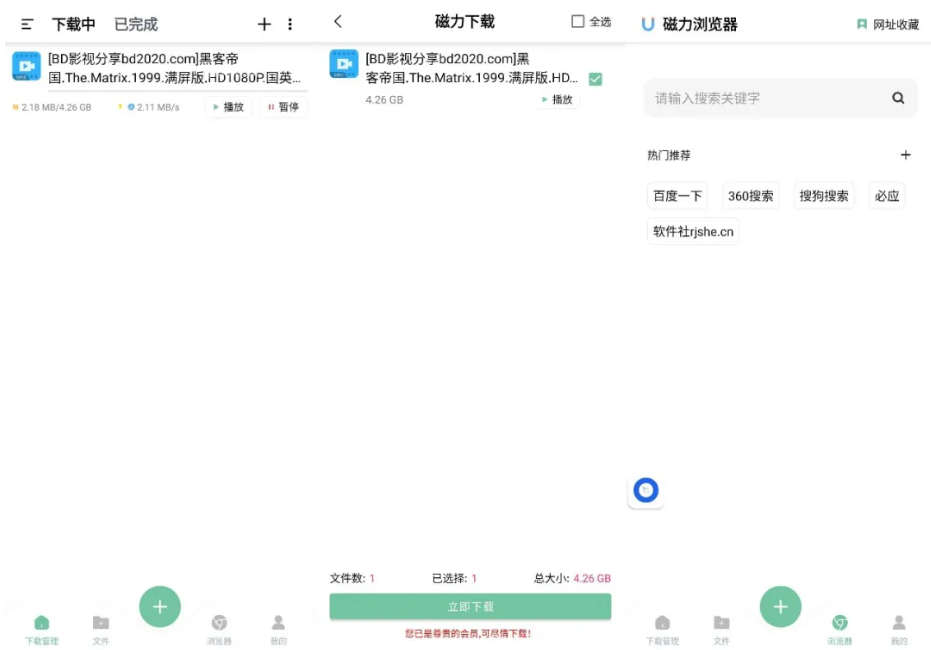The image size is (931, 650).
Task: Open the 百度一下 search shortcut
Action: tap(676, 195)
